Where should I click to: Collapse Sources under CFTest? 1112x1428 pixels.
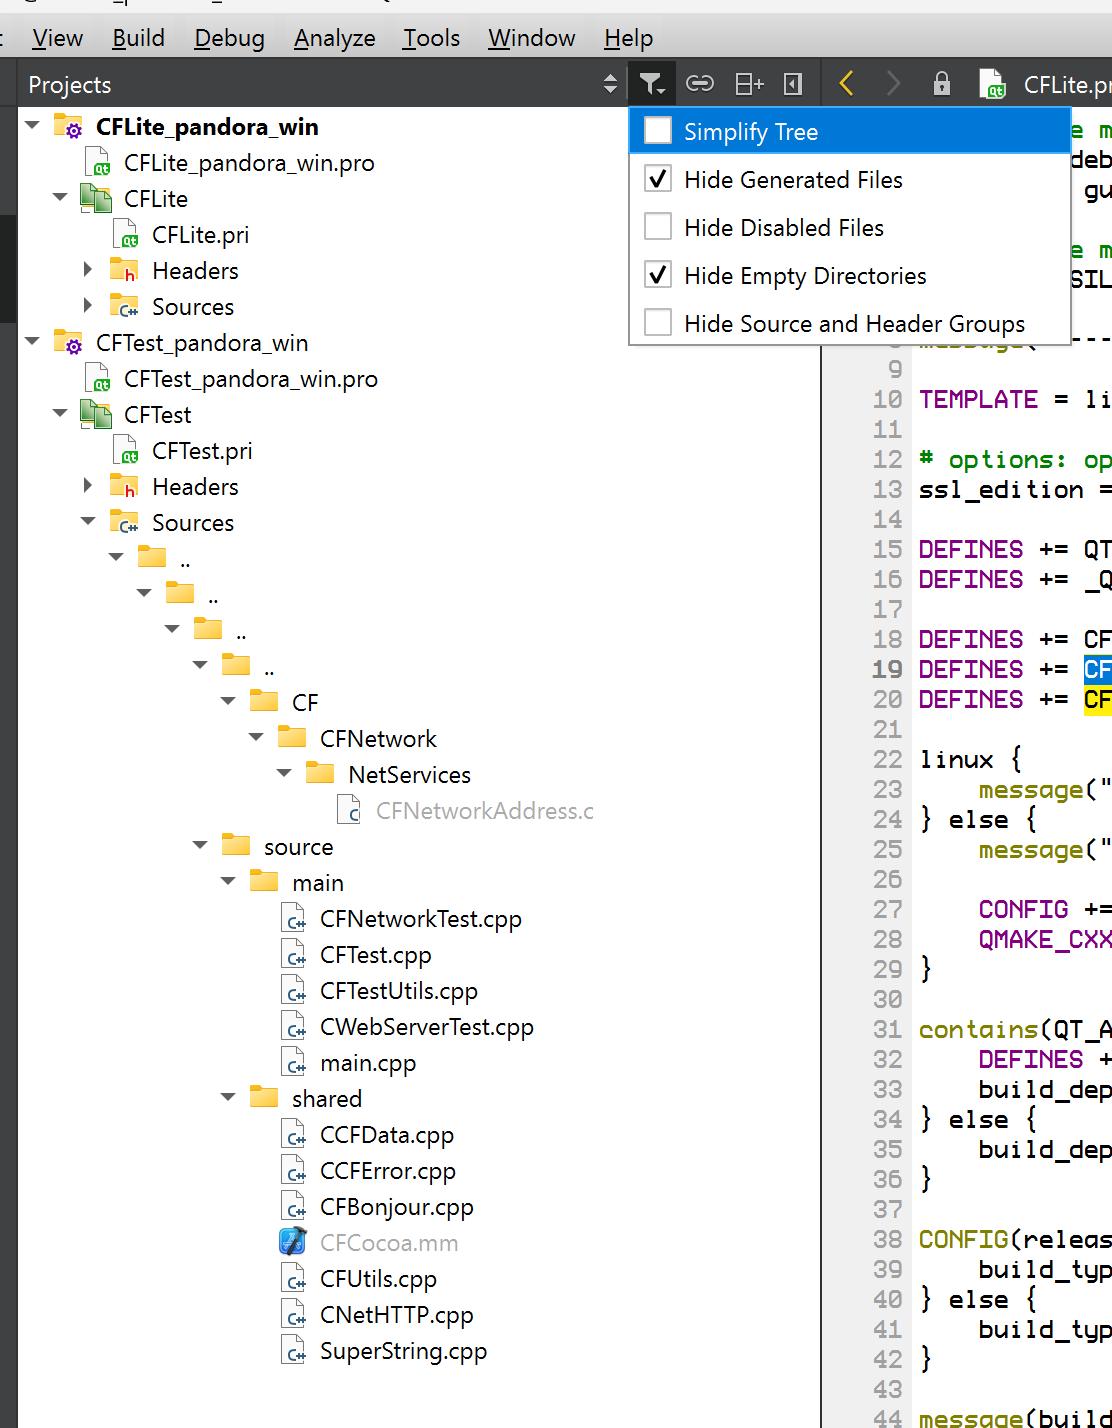[x=88, y=521]
